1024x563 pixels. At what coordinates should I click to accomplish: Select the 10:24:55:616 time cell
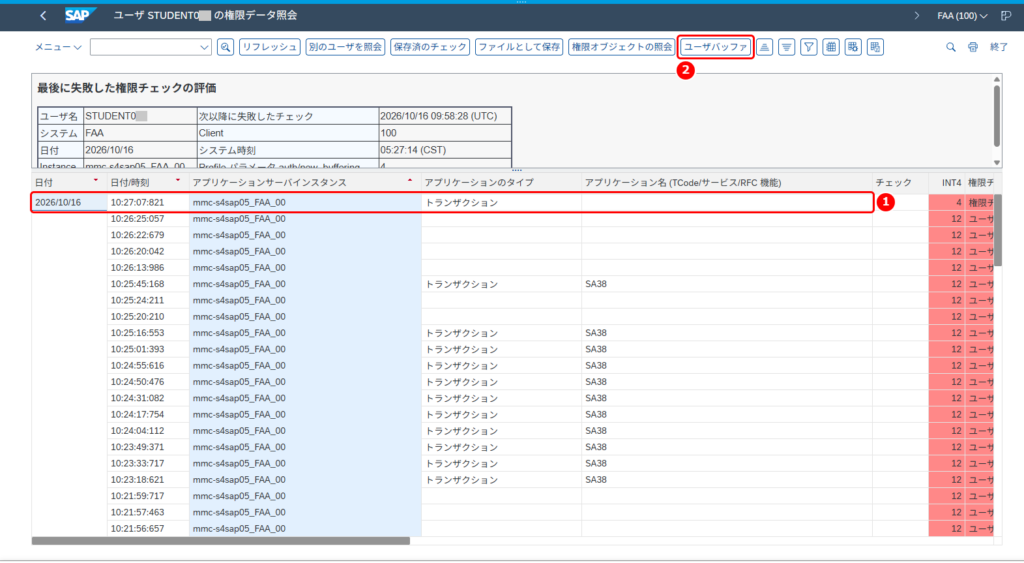(x=148, y=366)
